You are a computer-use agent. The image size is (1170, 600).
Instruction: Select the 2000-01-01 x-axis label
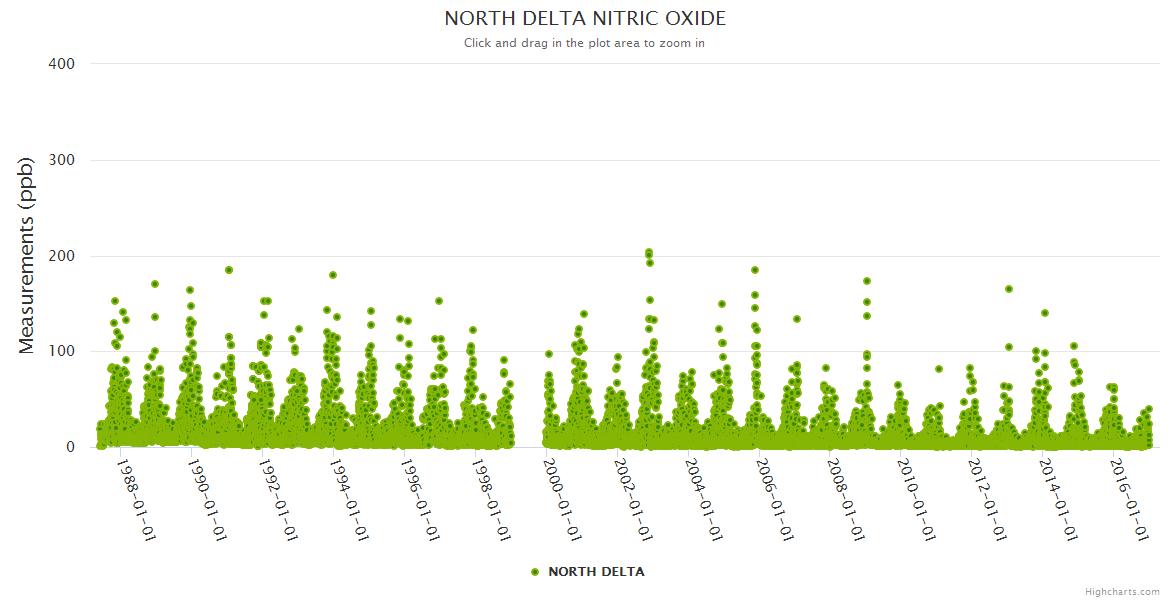(x=562, y=500)
